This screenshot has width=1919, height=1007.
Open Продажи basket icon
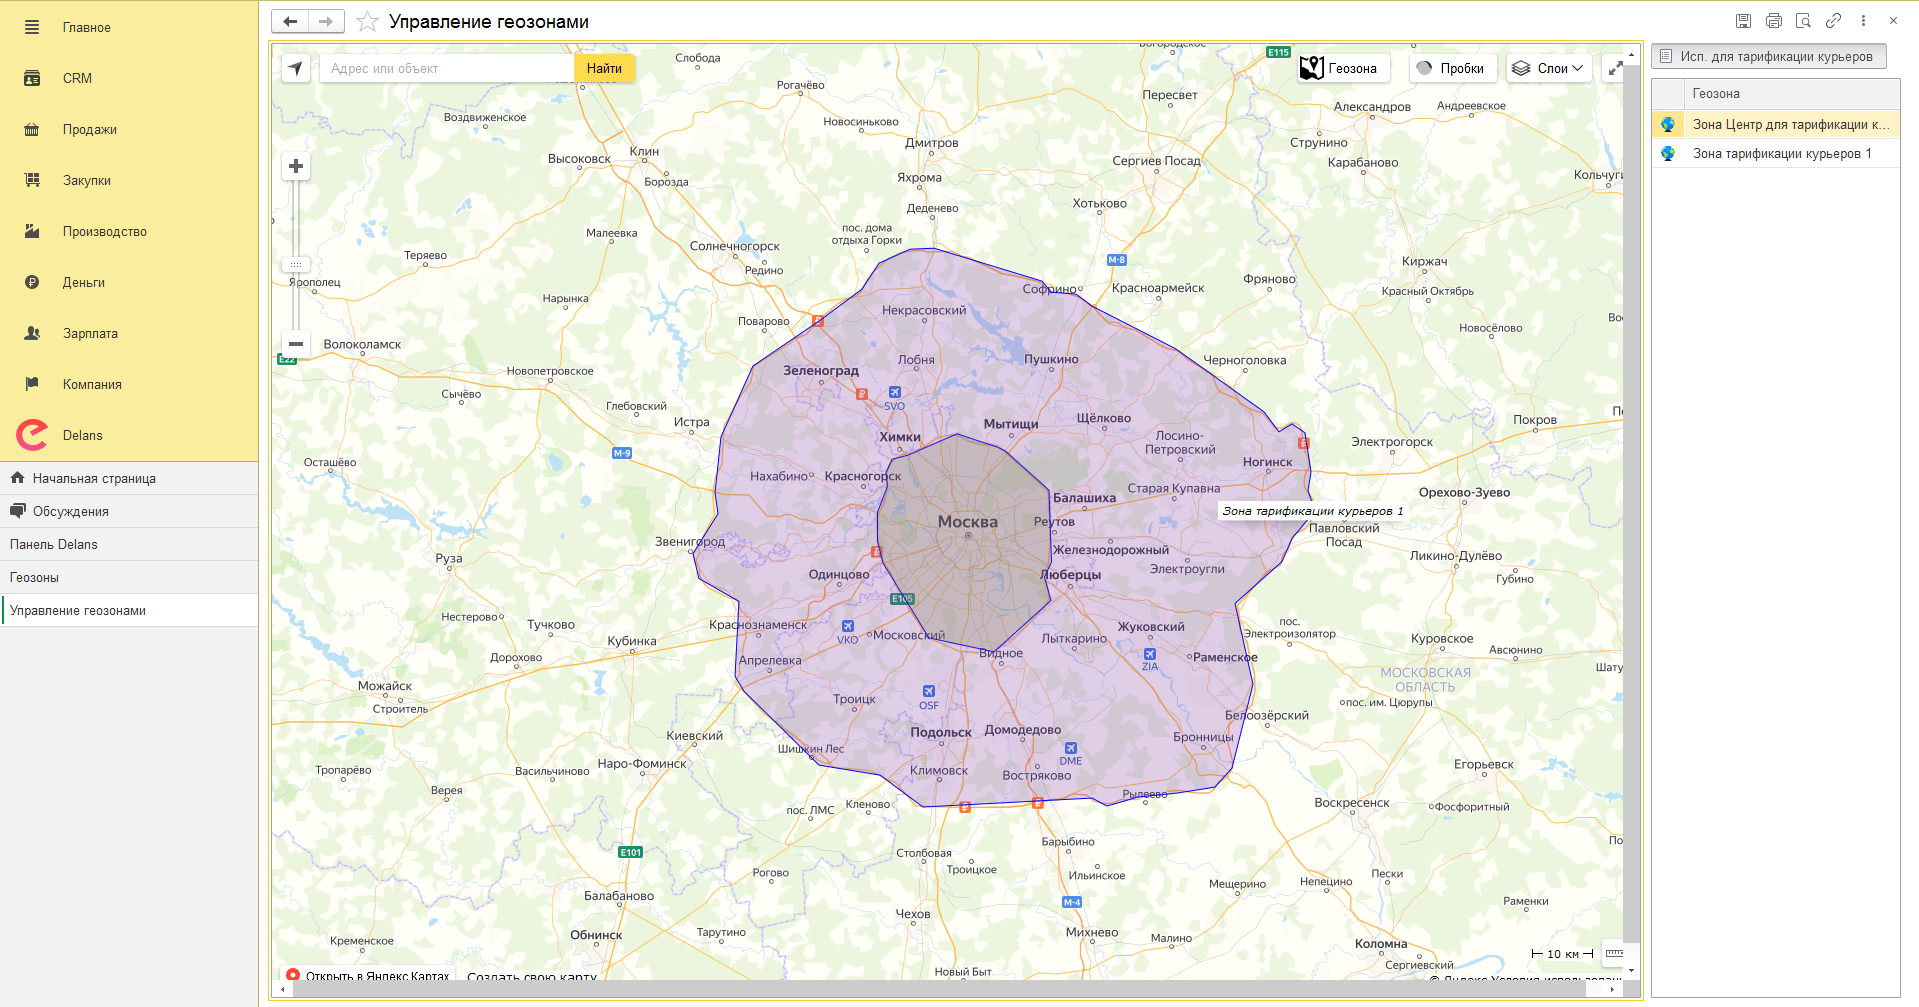point(32,129)
